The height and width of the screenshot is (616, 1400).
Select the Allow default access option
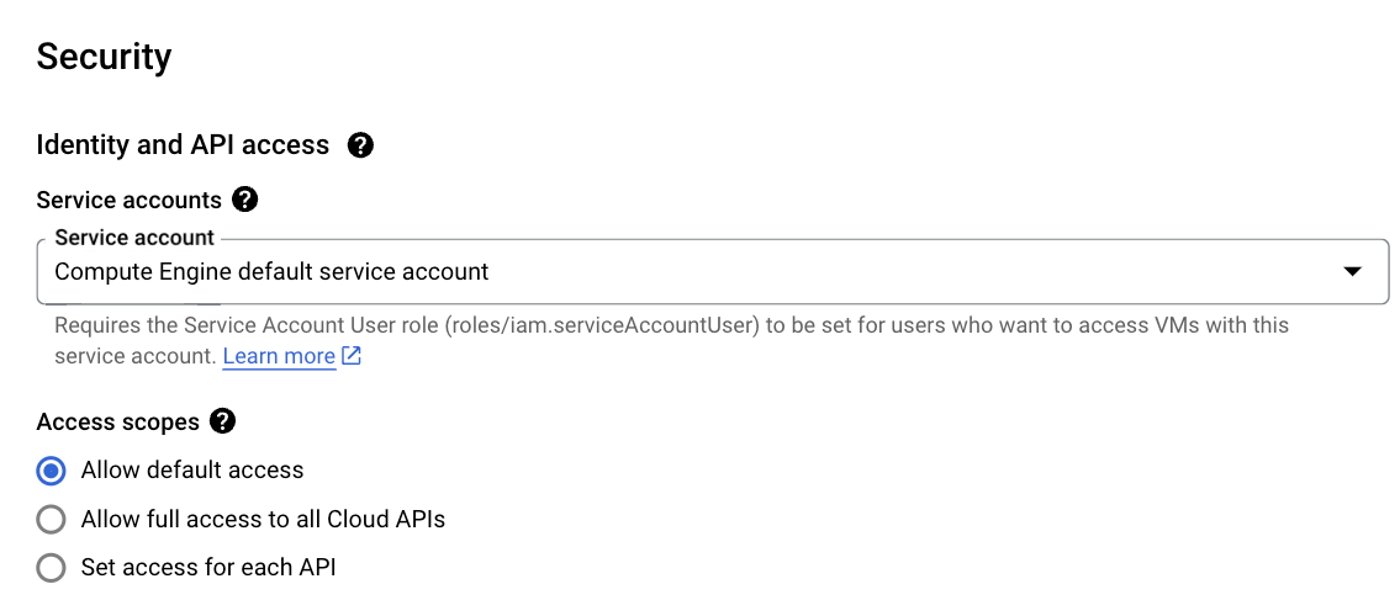(51, 470)
